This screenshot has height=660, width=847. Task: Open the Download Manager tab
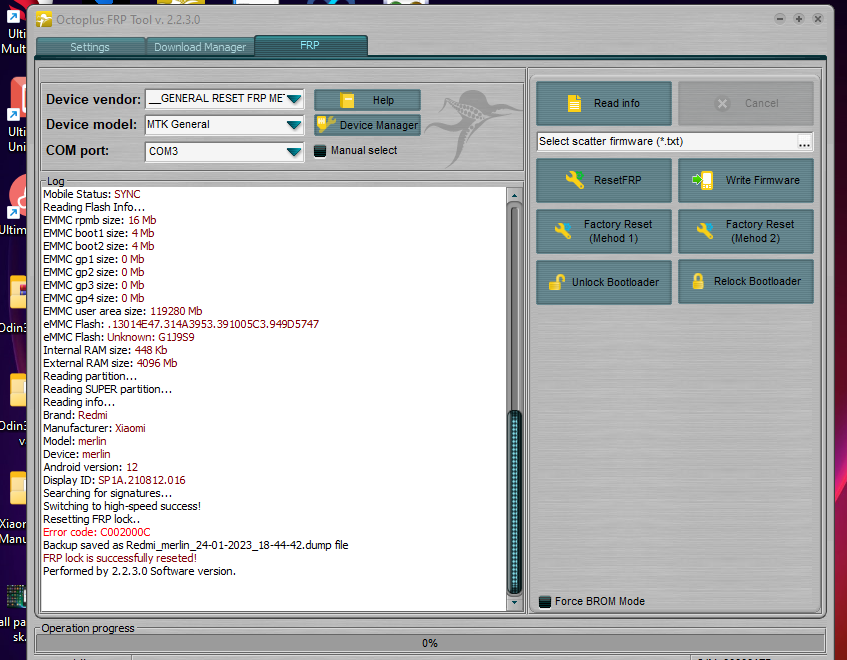[x=200, y=47]
